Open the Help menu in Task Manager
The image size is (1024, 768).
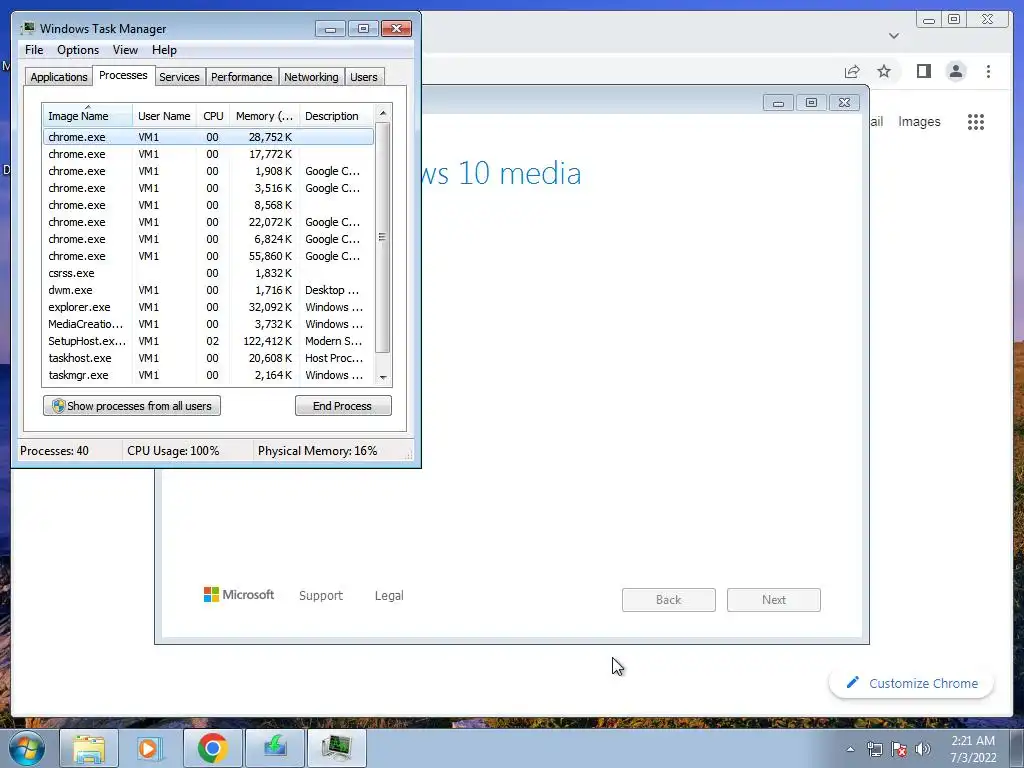pyautogui.click(x=164, y=50)
